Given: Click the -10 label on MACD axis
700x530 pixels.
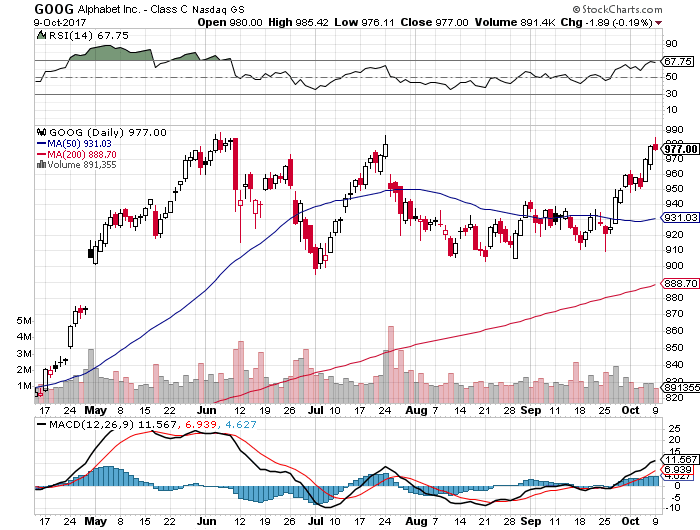Looking at the screenshot, I should [673, 508].
